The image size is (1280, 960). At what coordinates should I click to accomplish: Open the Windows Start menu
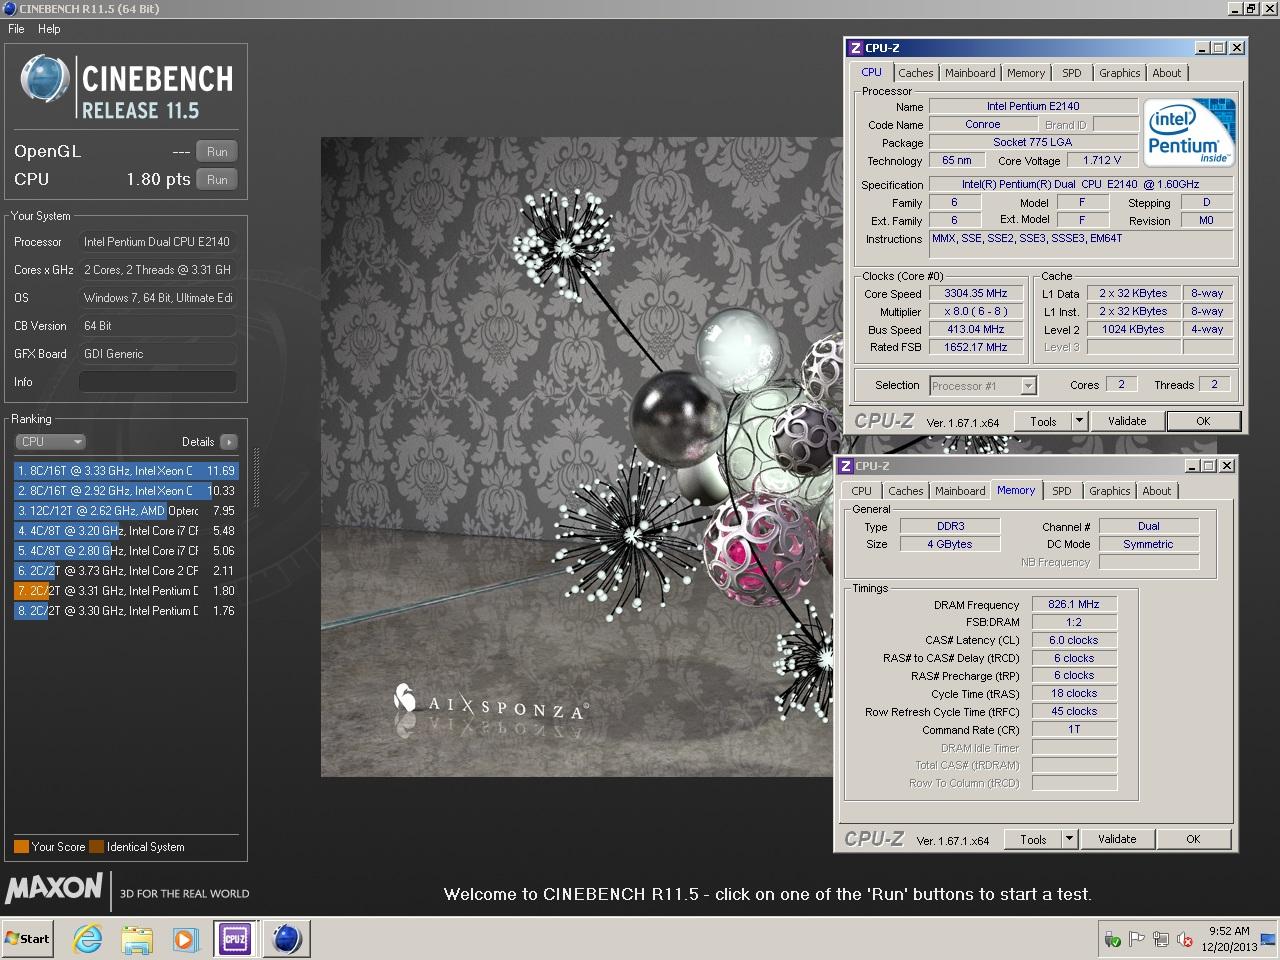(x=27, y=939)
